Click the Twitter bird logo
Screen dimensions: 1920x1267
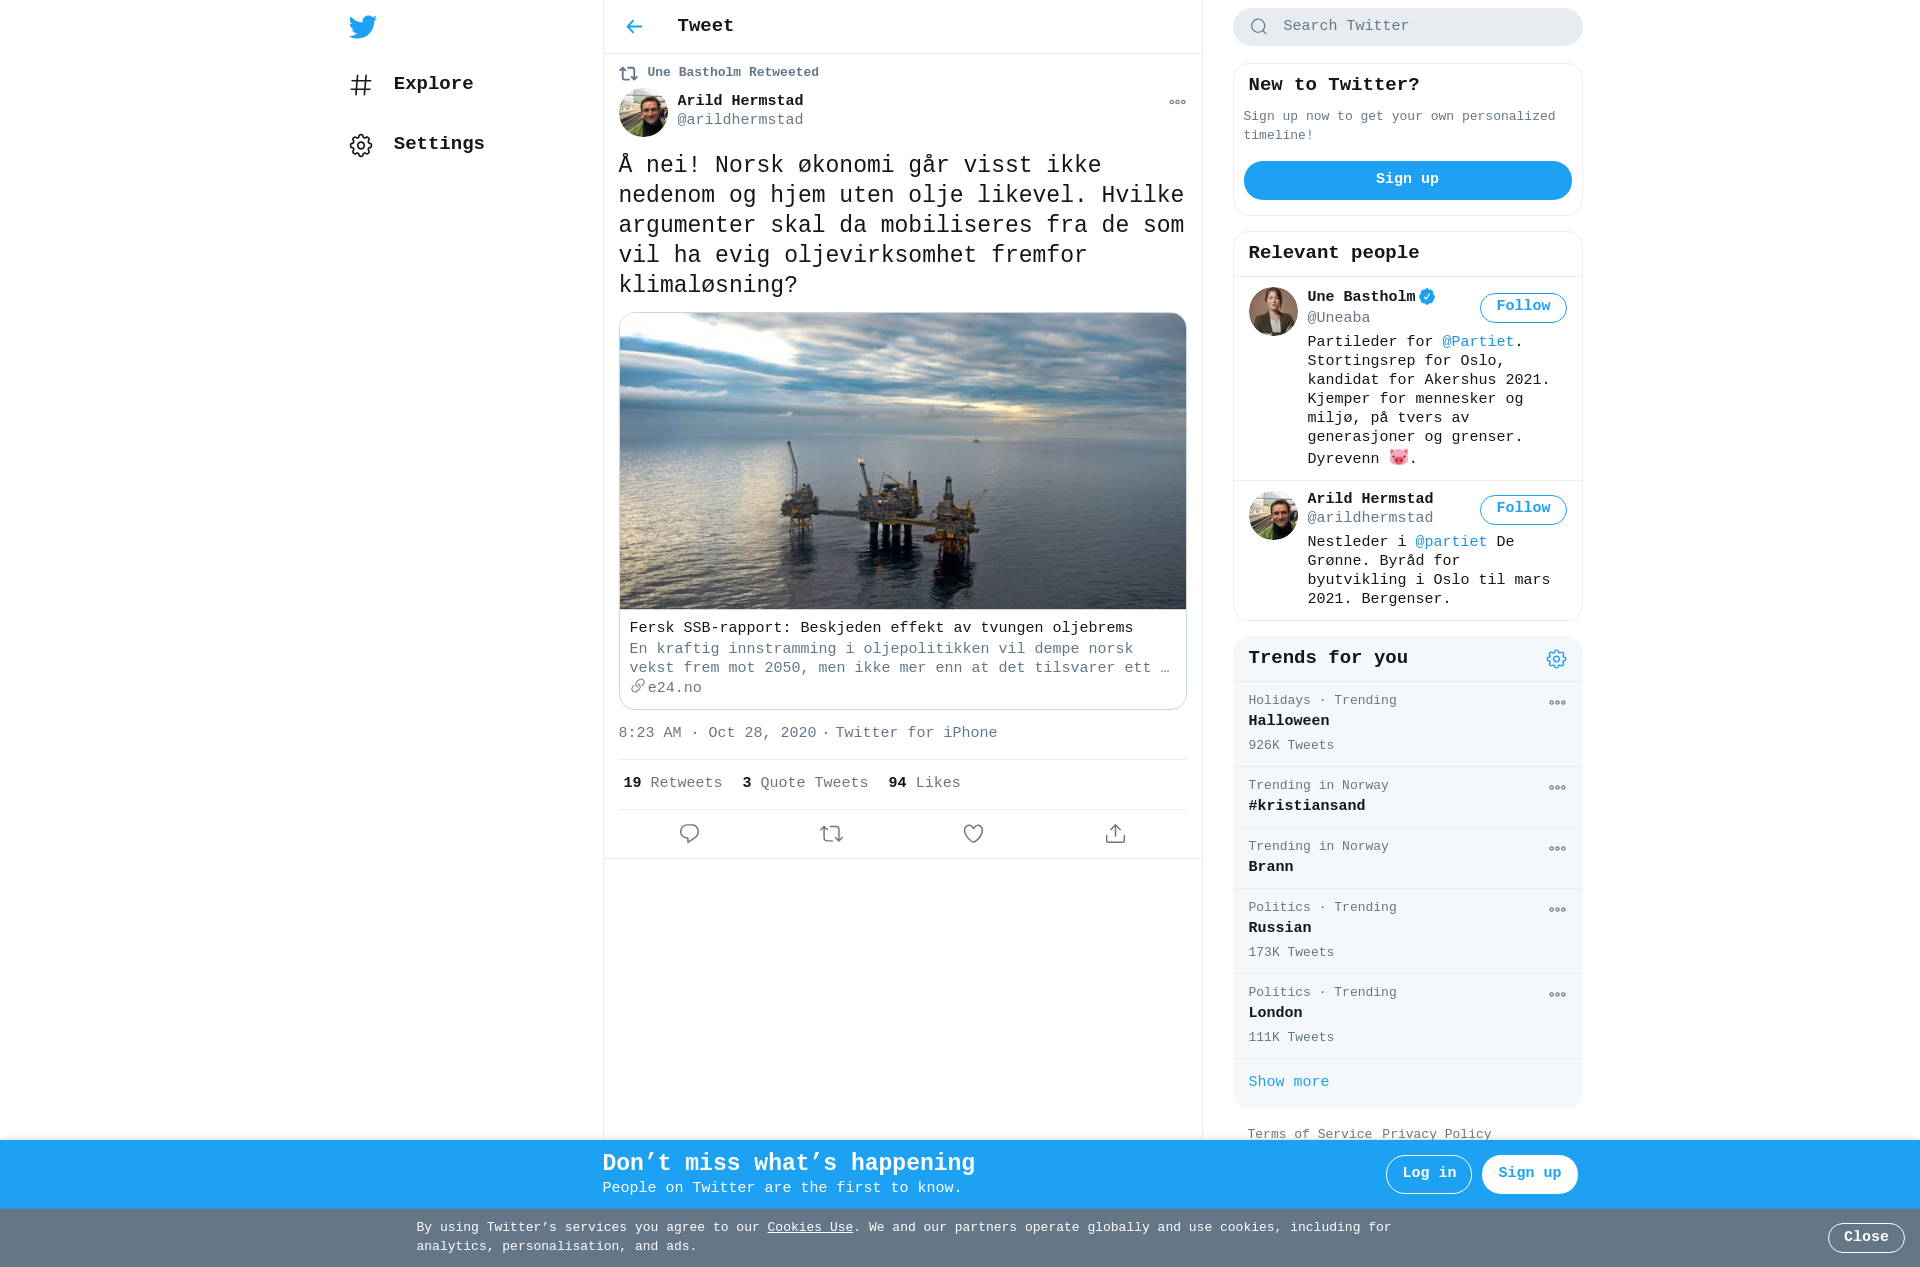[x=363, y=27]
